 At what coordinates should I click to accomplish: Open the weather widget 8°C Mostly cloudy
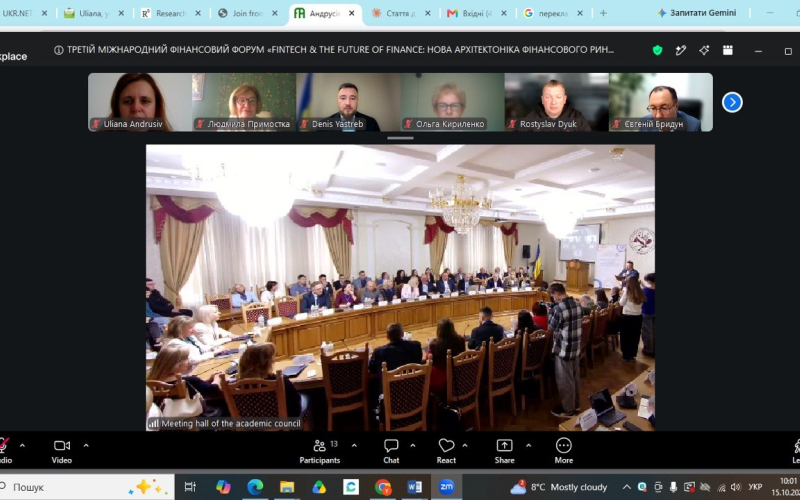coord(559,487)
